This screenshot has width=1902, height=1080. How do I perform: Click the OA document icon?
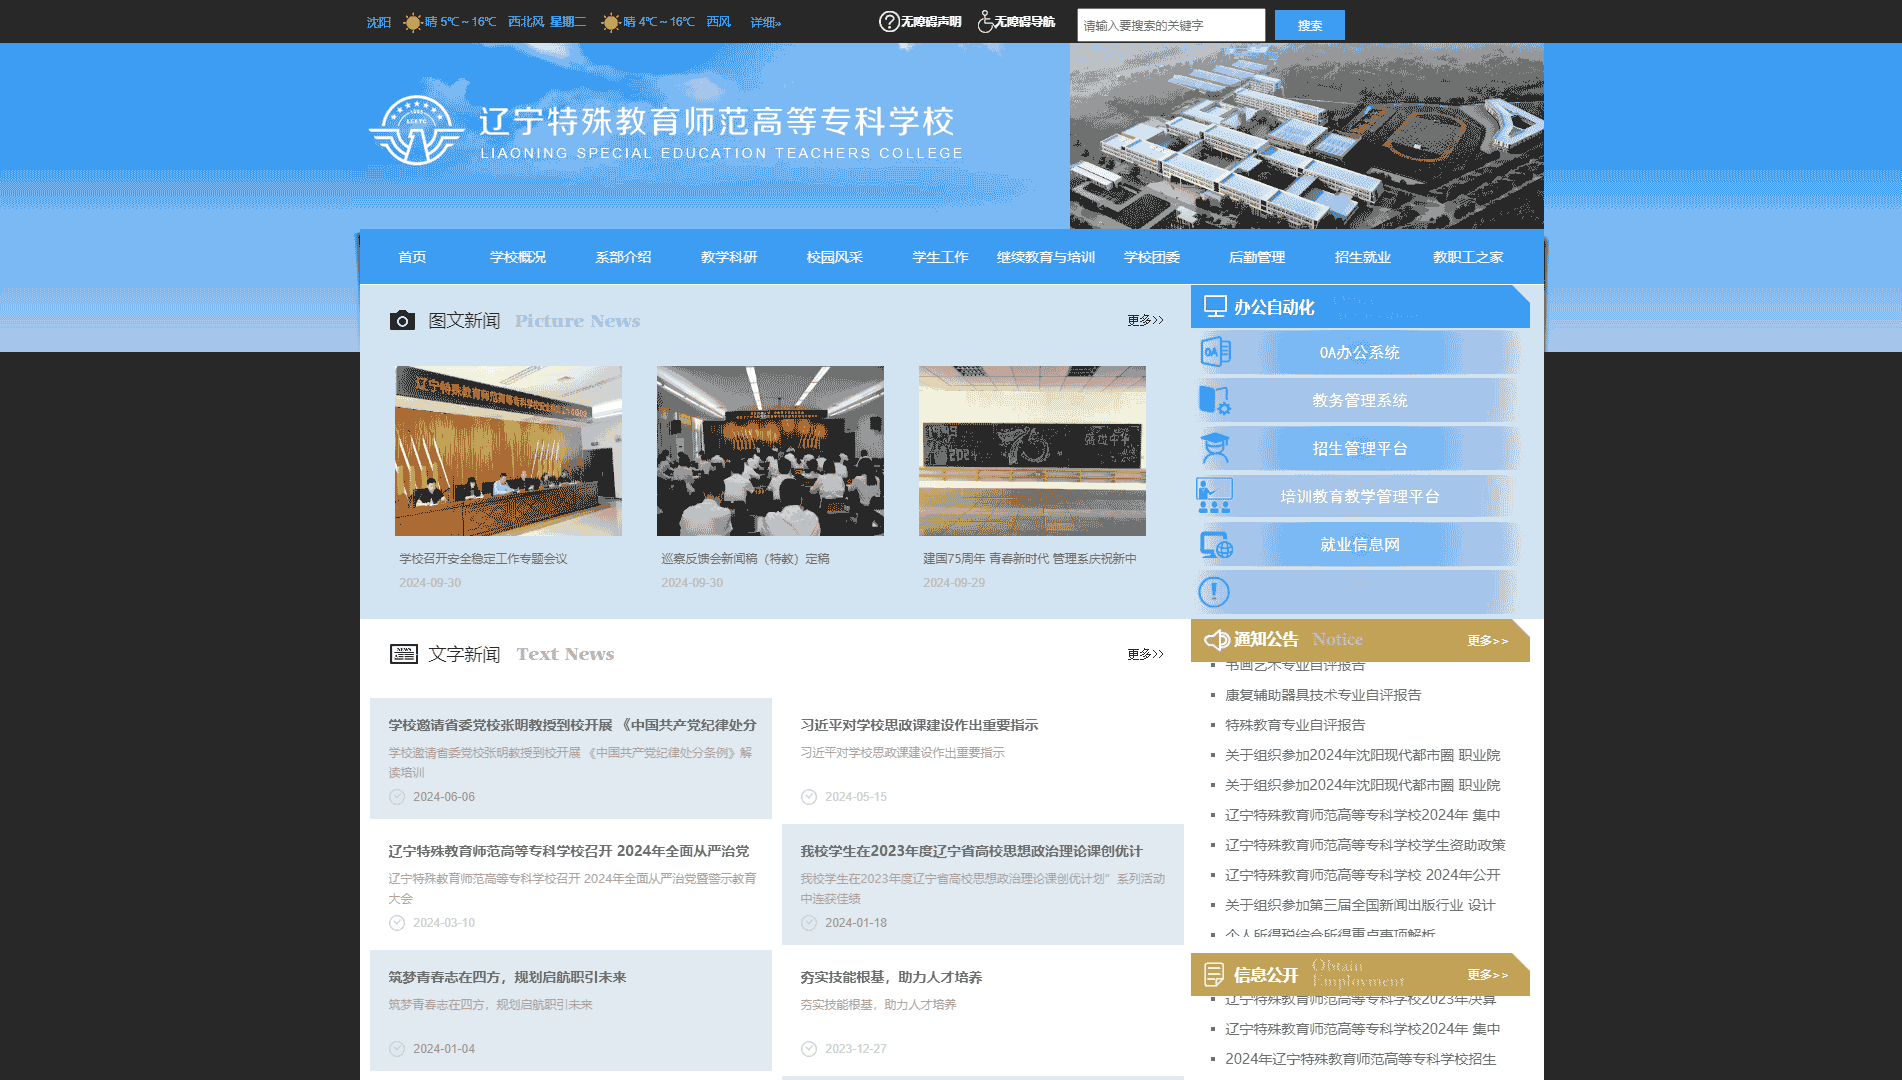1215,352
